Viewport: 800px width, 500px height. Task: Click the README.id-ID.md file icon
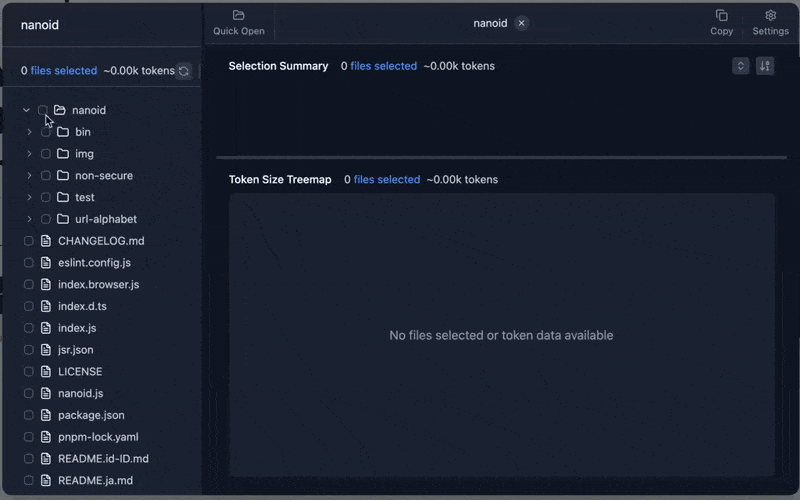click(46, 459)
